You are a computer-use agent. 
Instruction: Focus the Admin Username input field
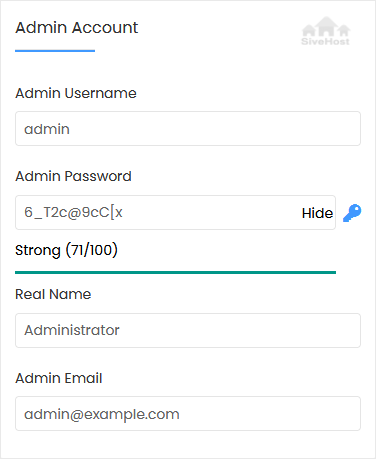click(188, 129)
